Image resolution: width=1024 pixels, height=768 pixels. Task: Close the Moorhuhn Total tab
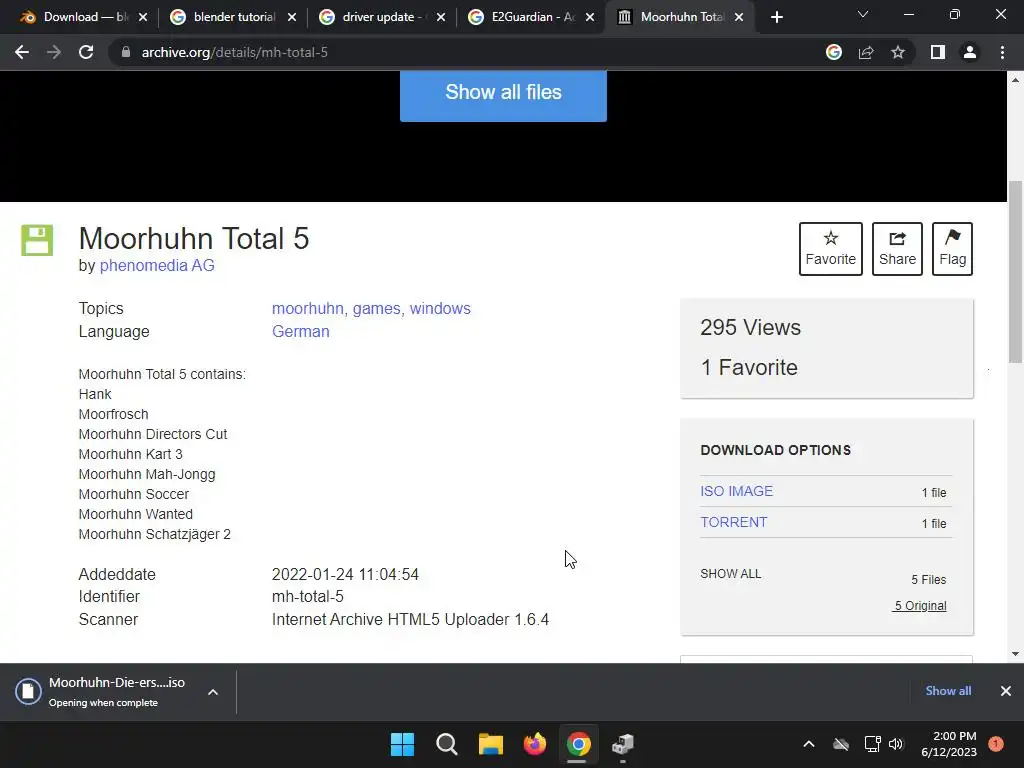(739, 18)
